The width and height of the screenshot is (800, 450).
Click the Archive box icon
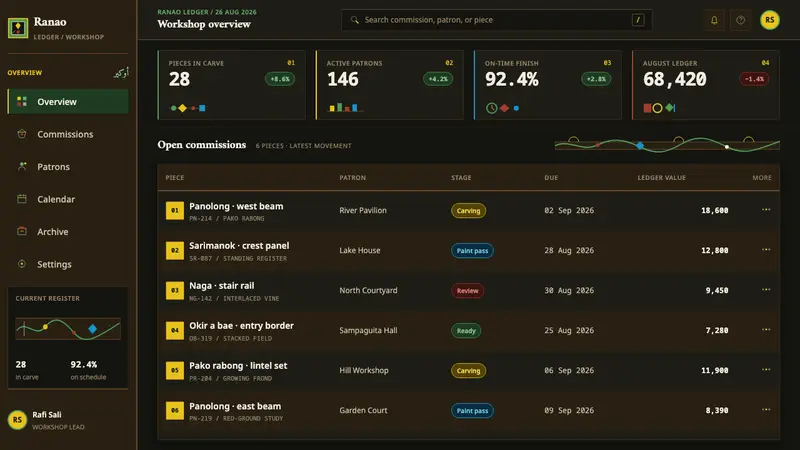[22, 231]
